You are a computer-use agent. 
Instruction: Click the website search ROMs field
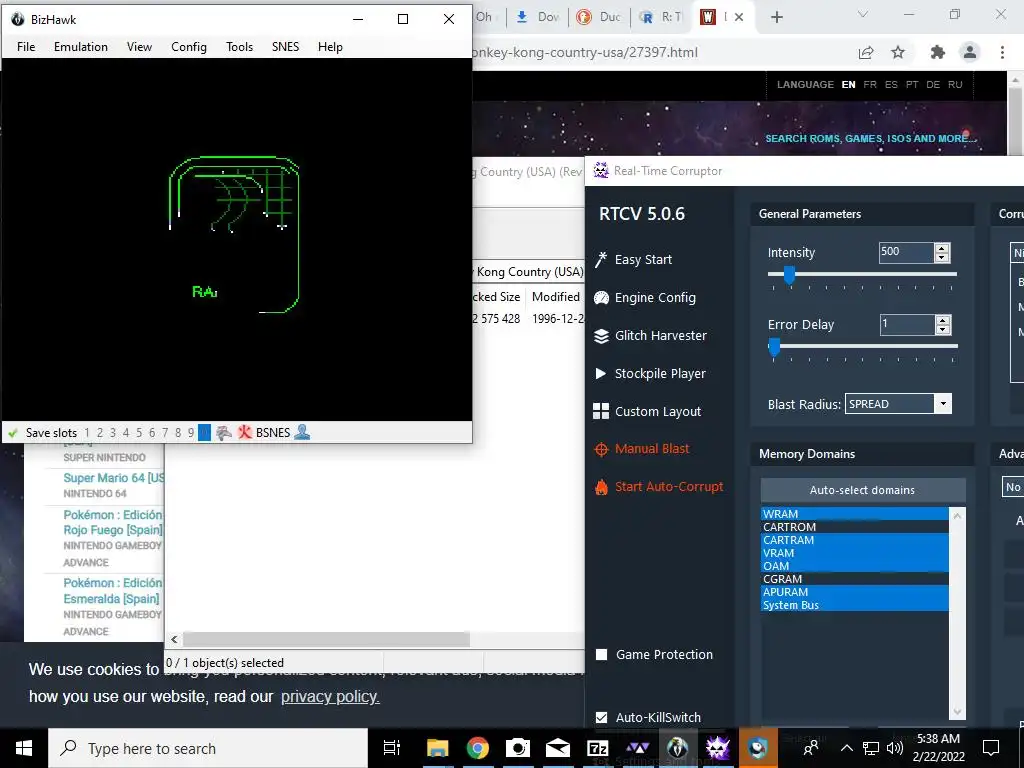(x=871, y=138)
